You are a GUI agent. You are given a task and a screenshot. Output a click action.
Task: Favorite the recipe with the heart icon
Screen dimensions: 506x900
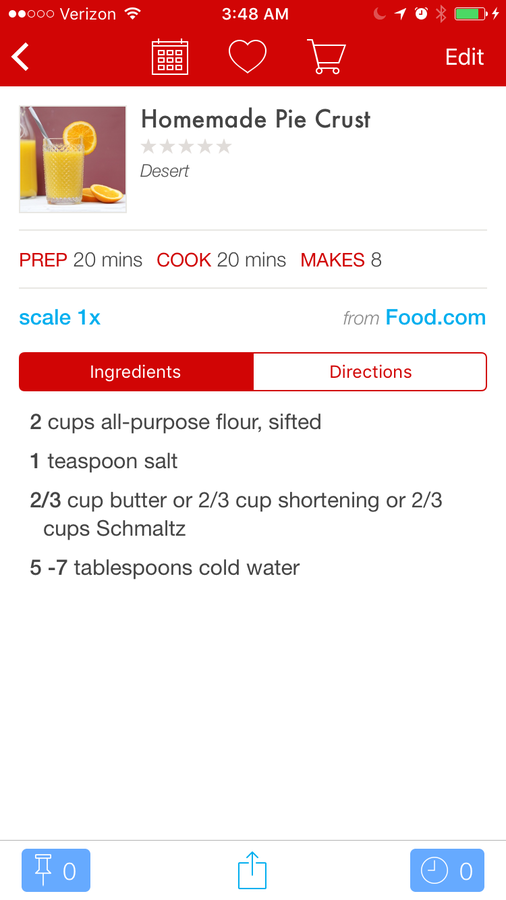(x=247, y=57)
